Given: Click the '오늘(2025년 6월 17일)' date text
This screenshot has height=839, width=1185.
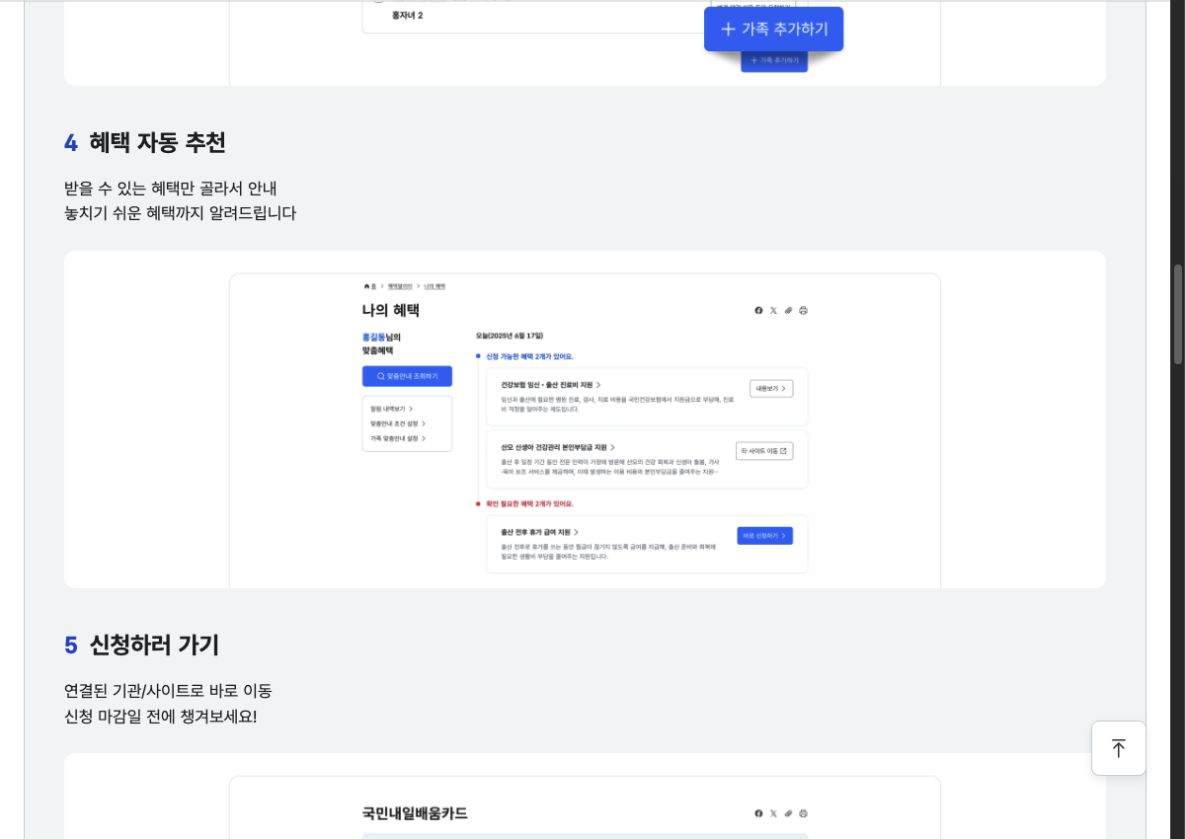Looking at the screenshot, I should pos(509,336).
